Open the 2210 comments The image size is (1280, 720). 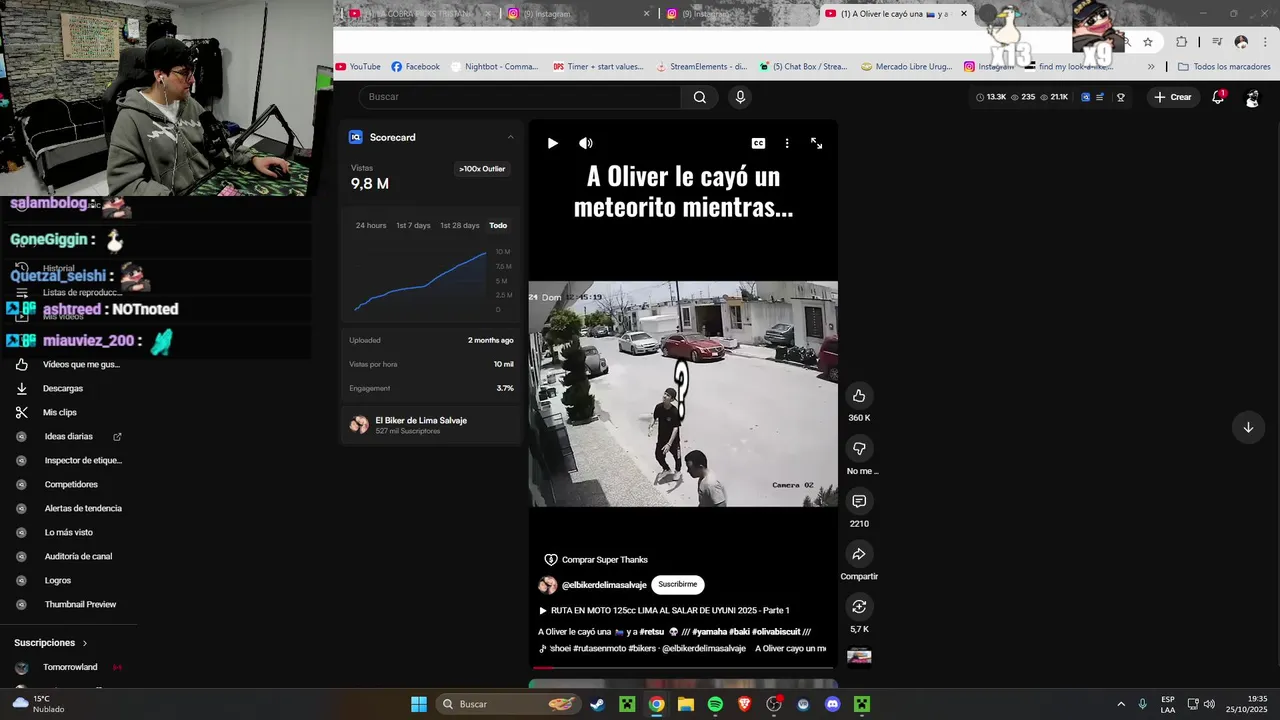859,501
